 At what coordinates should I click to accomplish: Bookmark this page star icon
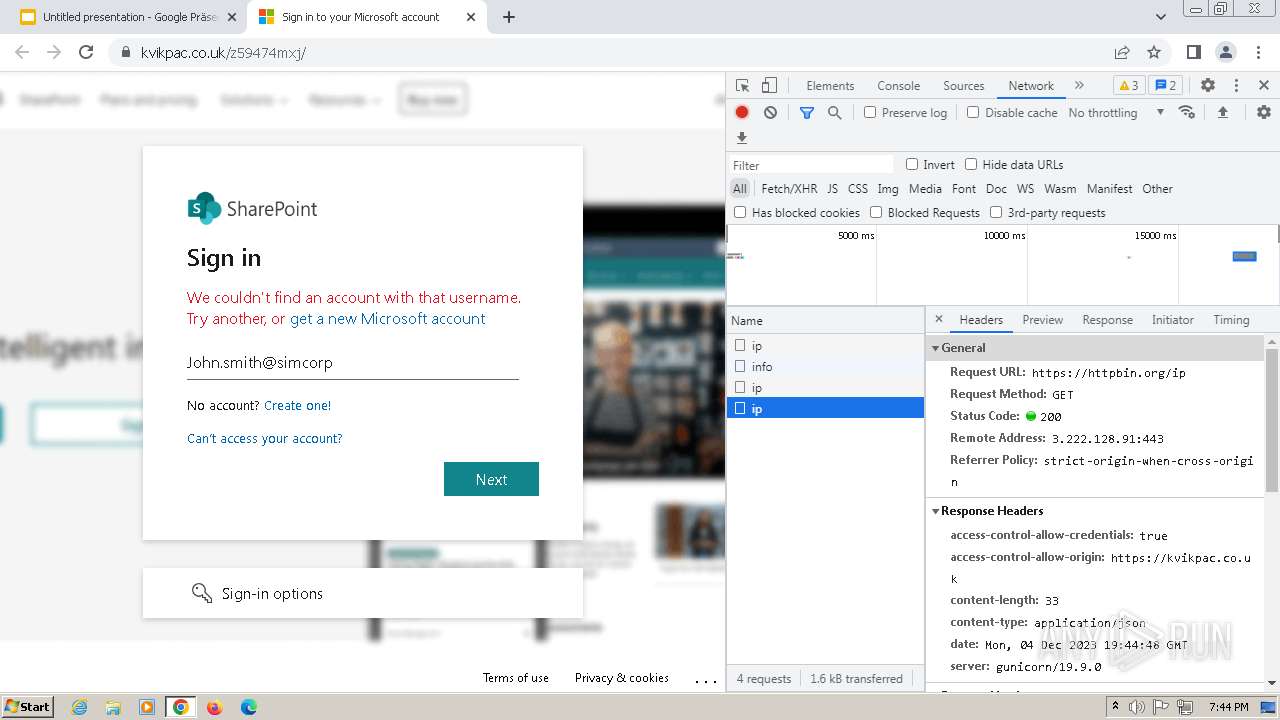(1154, 52)
